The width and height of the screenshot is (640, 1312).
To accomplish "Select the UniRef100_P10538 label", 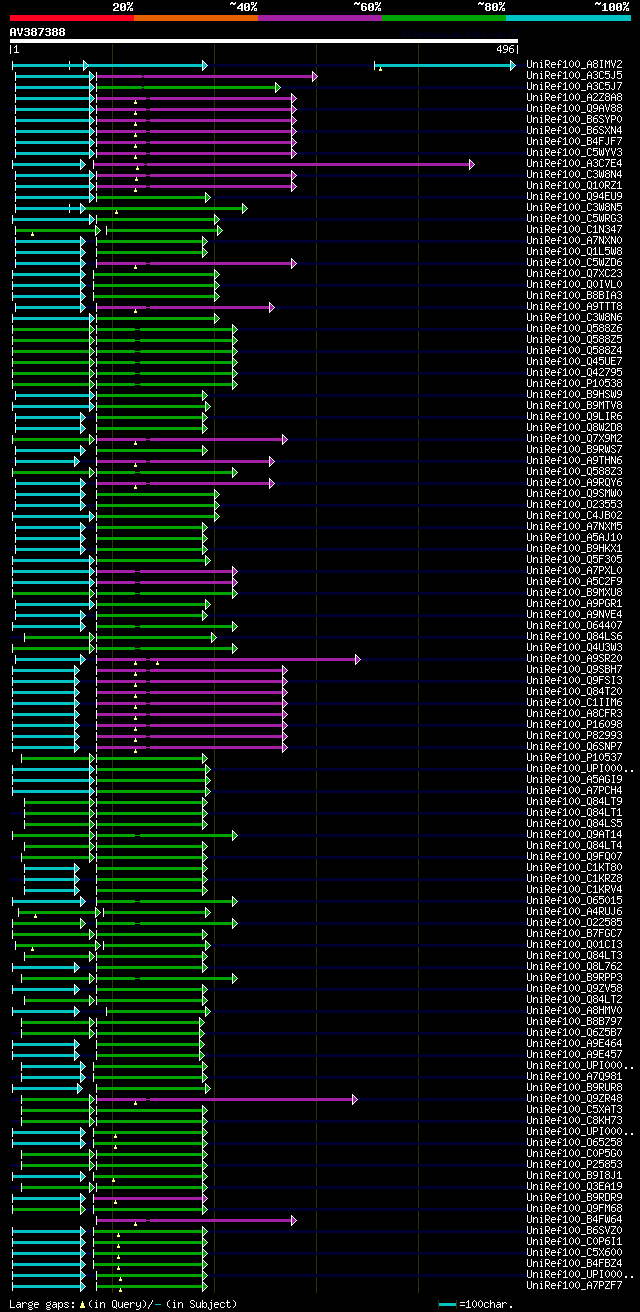I will [576, 383].
